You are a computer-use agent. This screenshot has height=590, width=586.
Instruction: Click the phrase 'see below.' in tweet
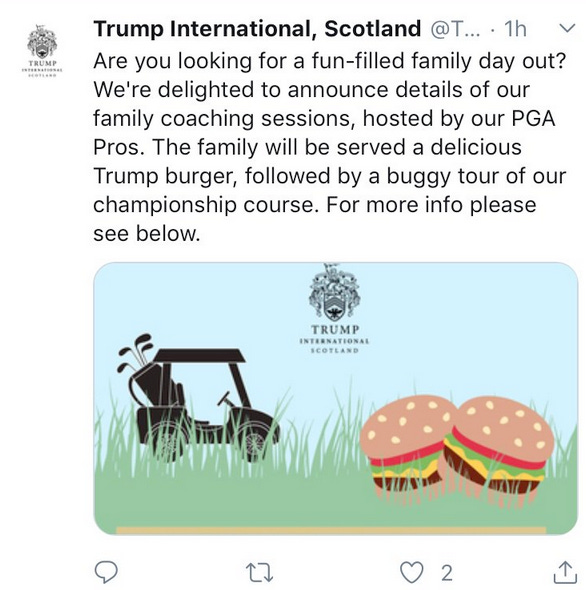[146, 234]
